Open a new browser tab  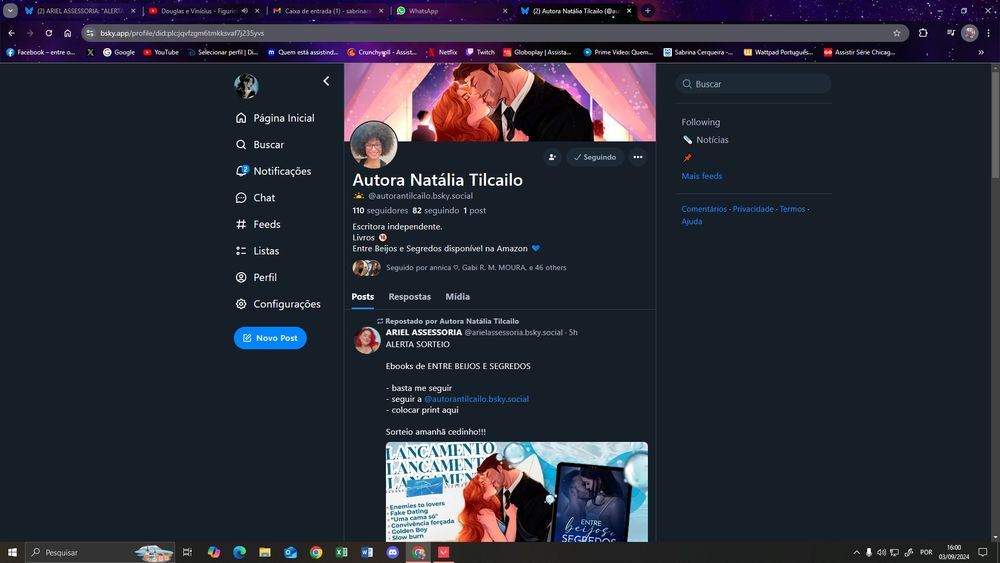(647, 11)
